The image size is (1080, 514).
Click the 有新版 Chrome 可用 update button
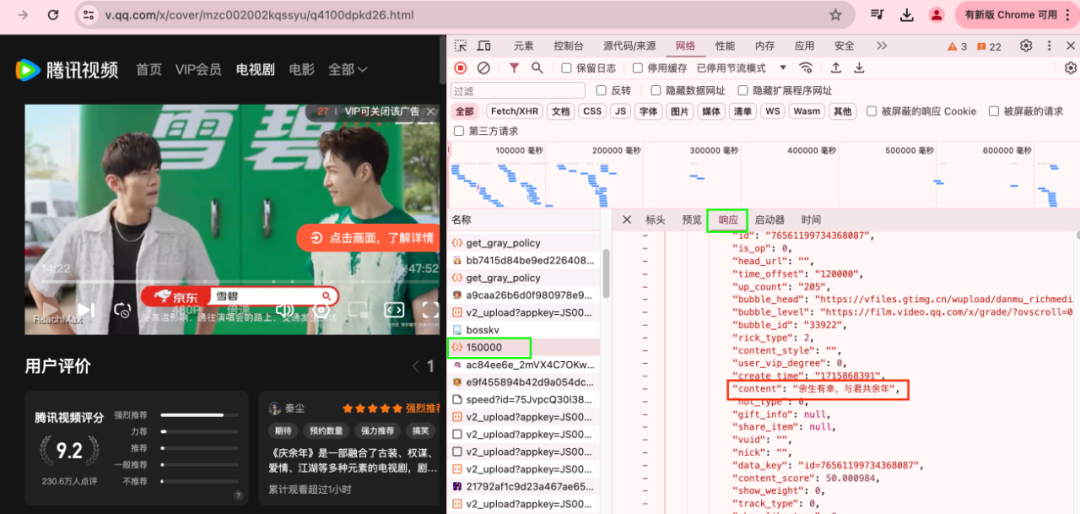[1015, 14]
